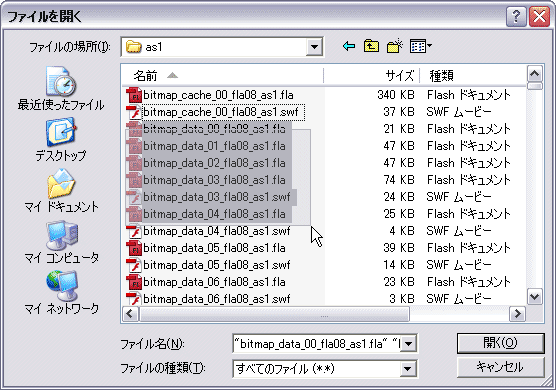Expand the ファイルの種類 dropdown

point(408,369)
